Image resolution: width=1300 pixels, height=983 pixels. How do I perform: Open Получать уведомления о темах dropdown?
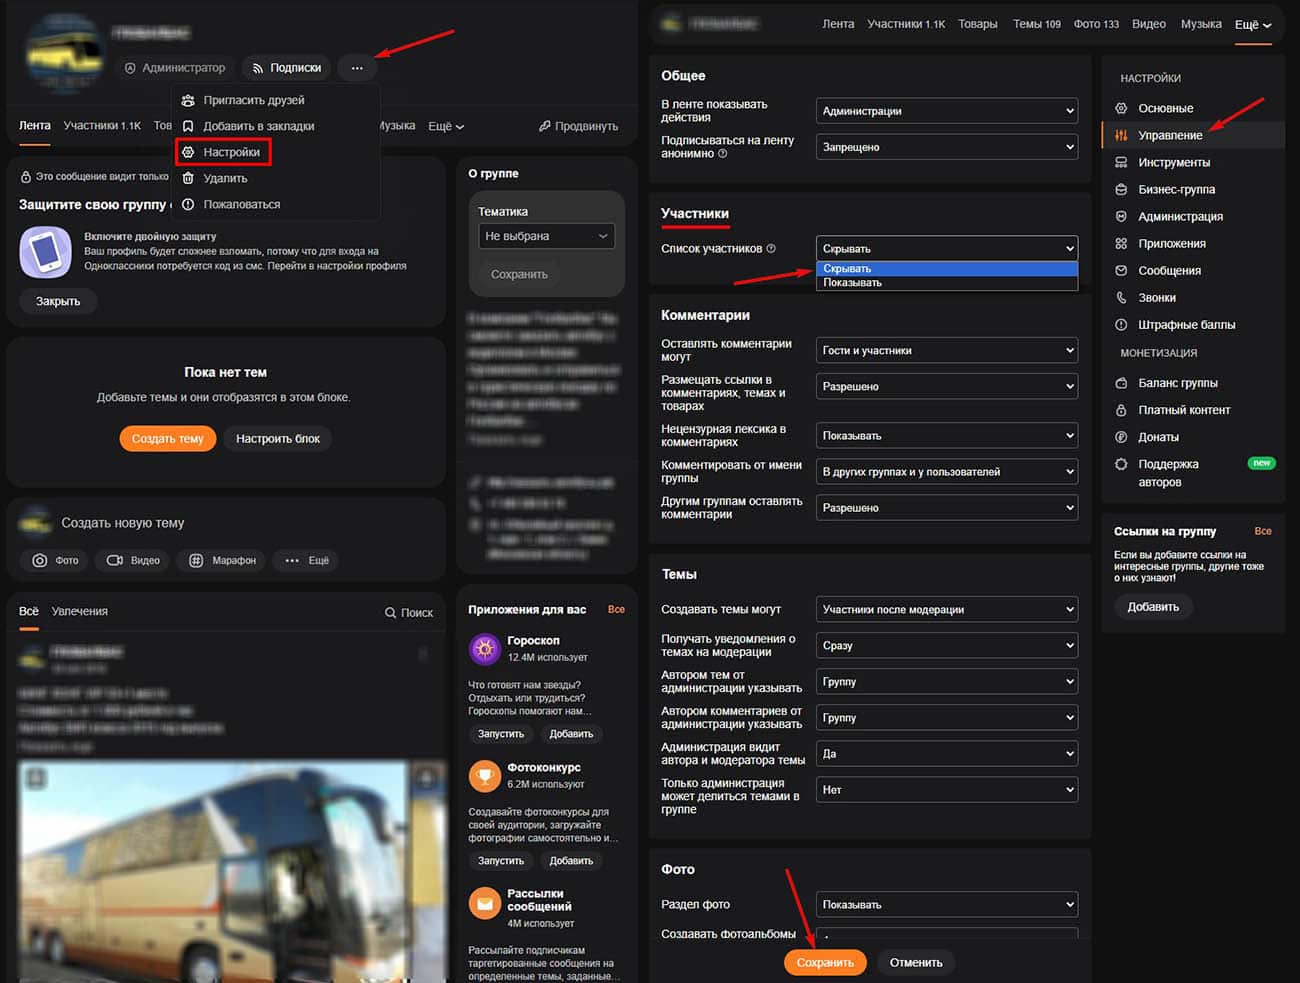[947, 645]
